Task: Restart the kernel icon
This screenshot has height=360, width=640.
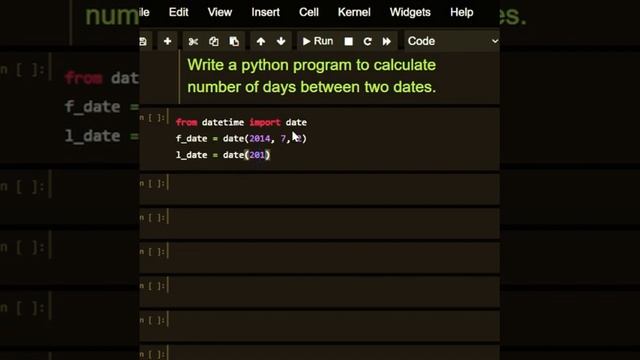Action: click(367, 41)
